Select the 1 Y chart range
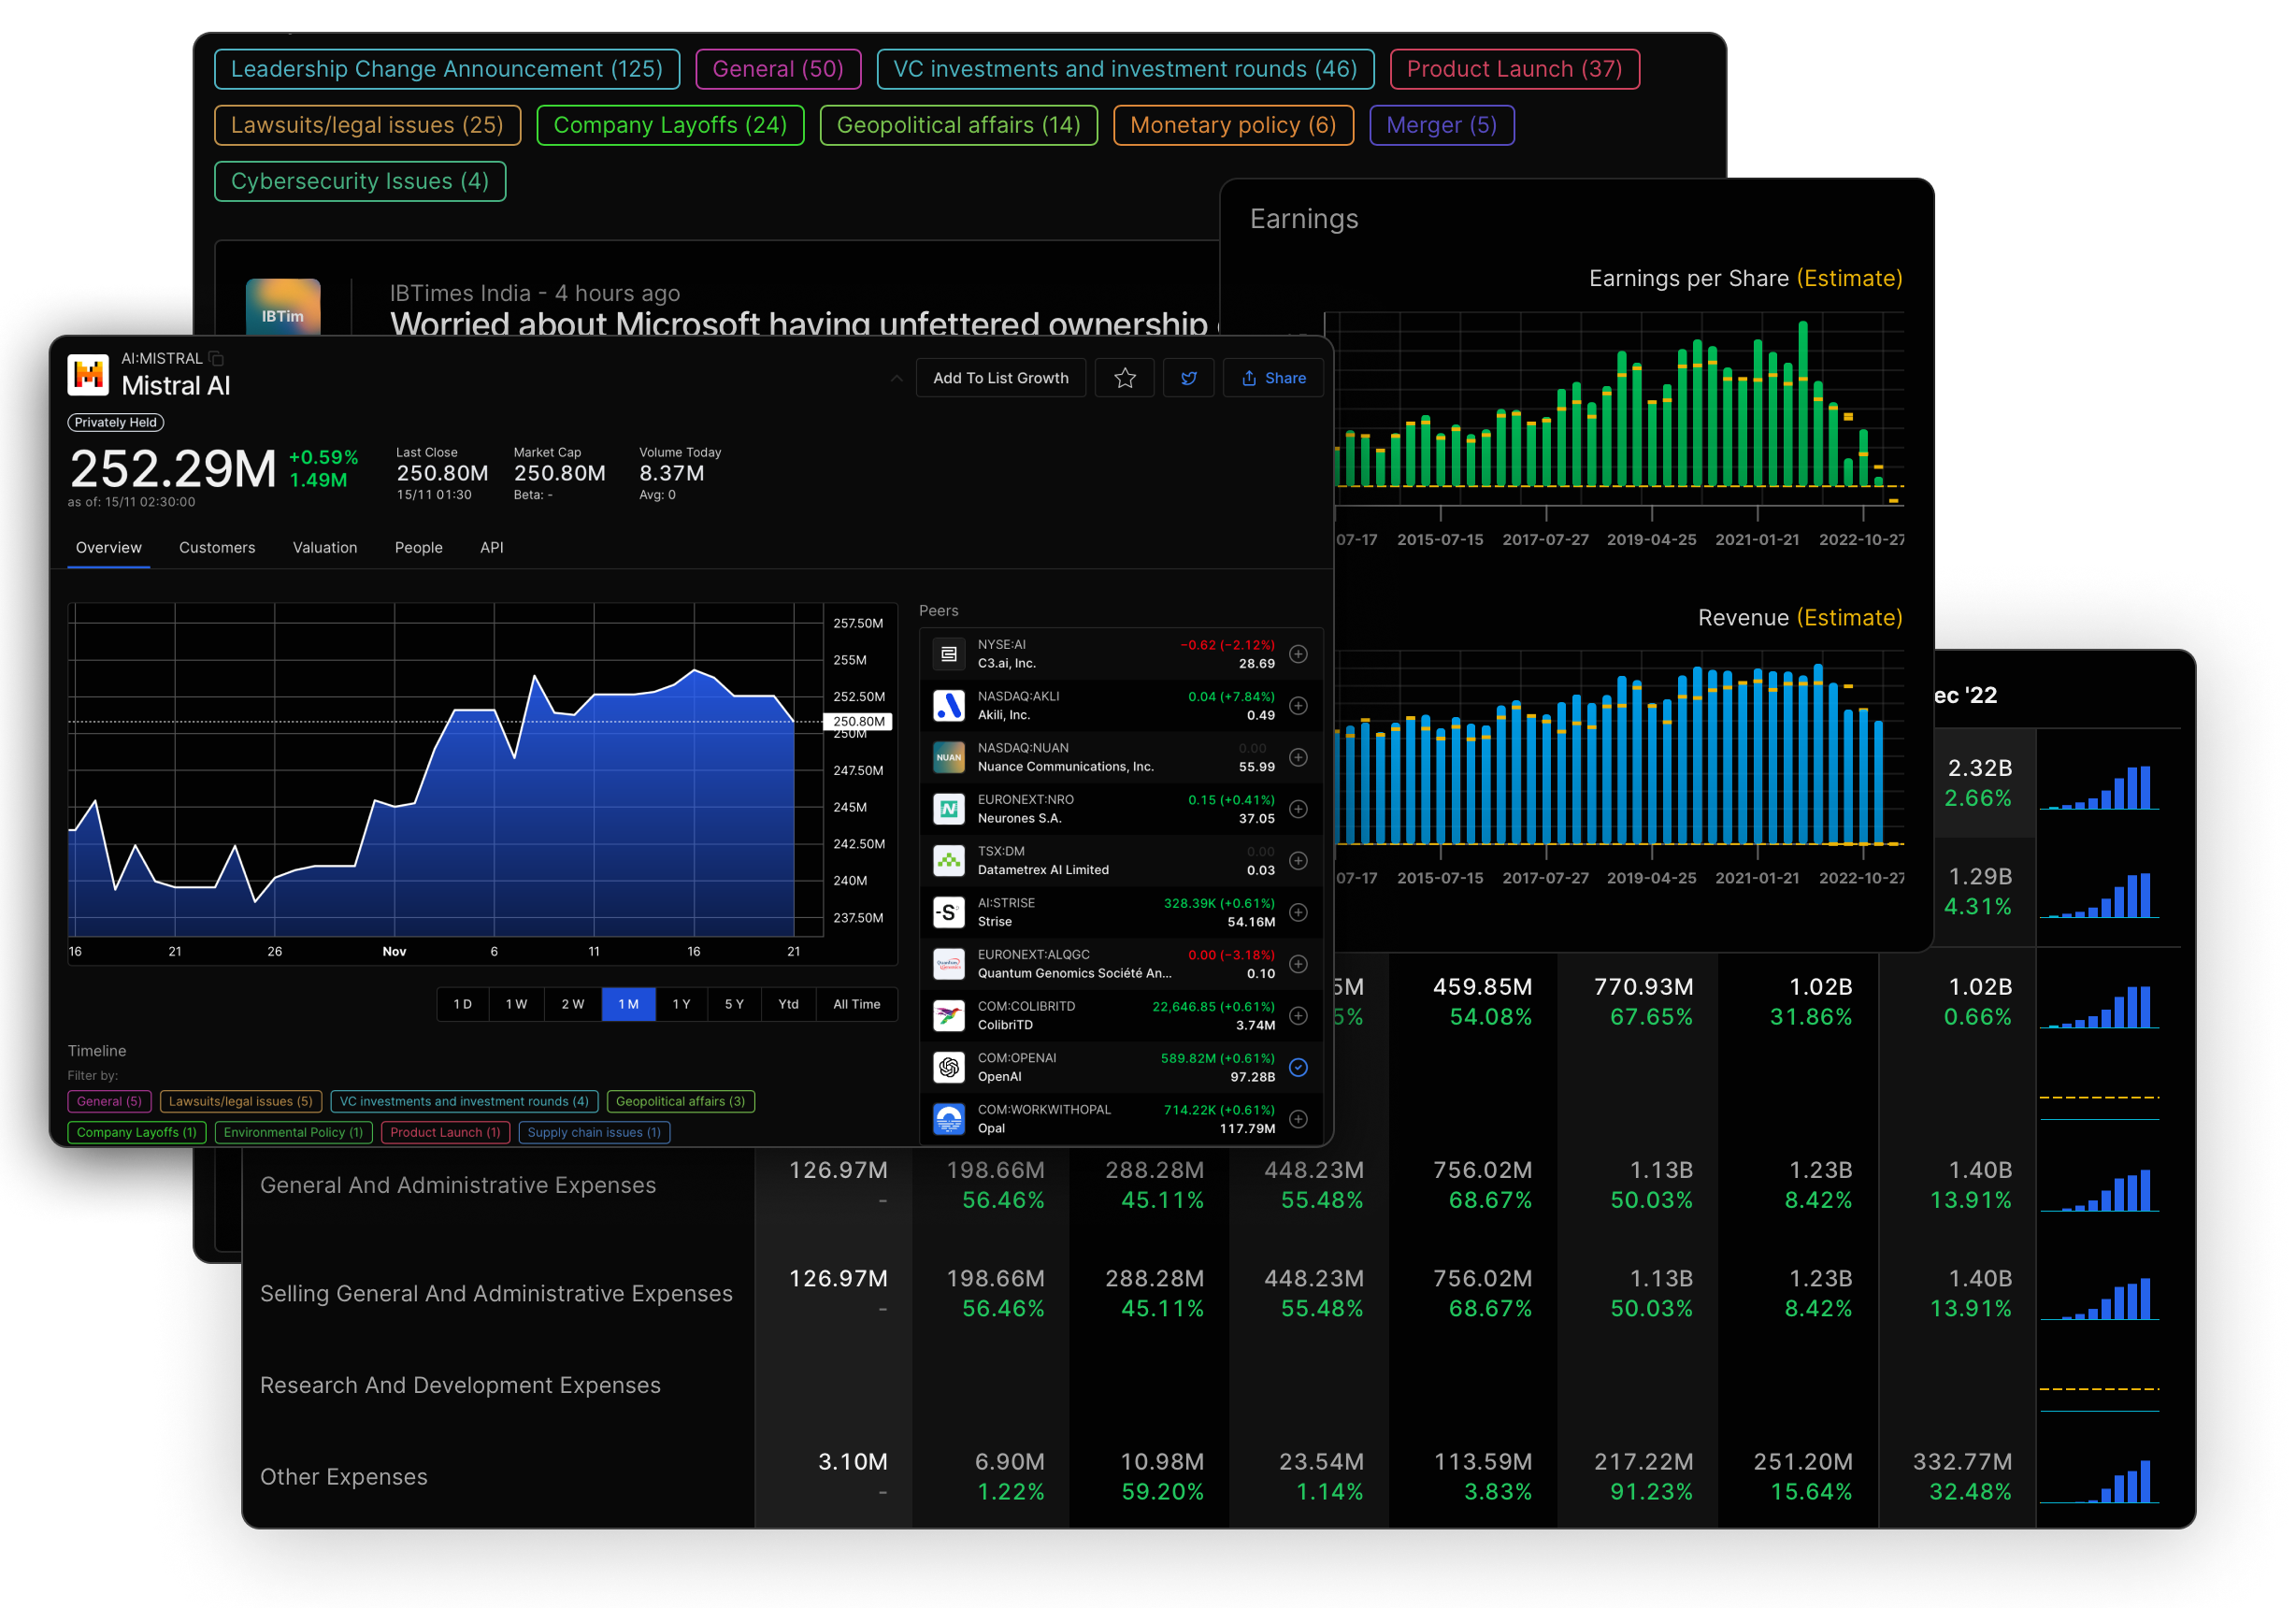This screenshot has width=2296, height=1608. [x=682, y=1004]
